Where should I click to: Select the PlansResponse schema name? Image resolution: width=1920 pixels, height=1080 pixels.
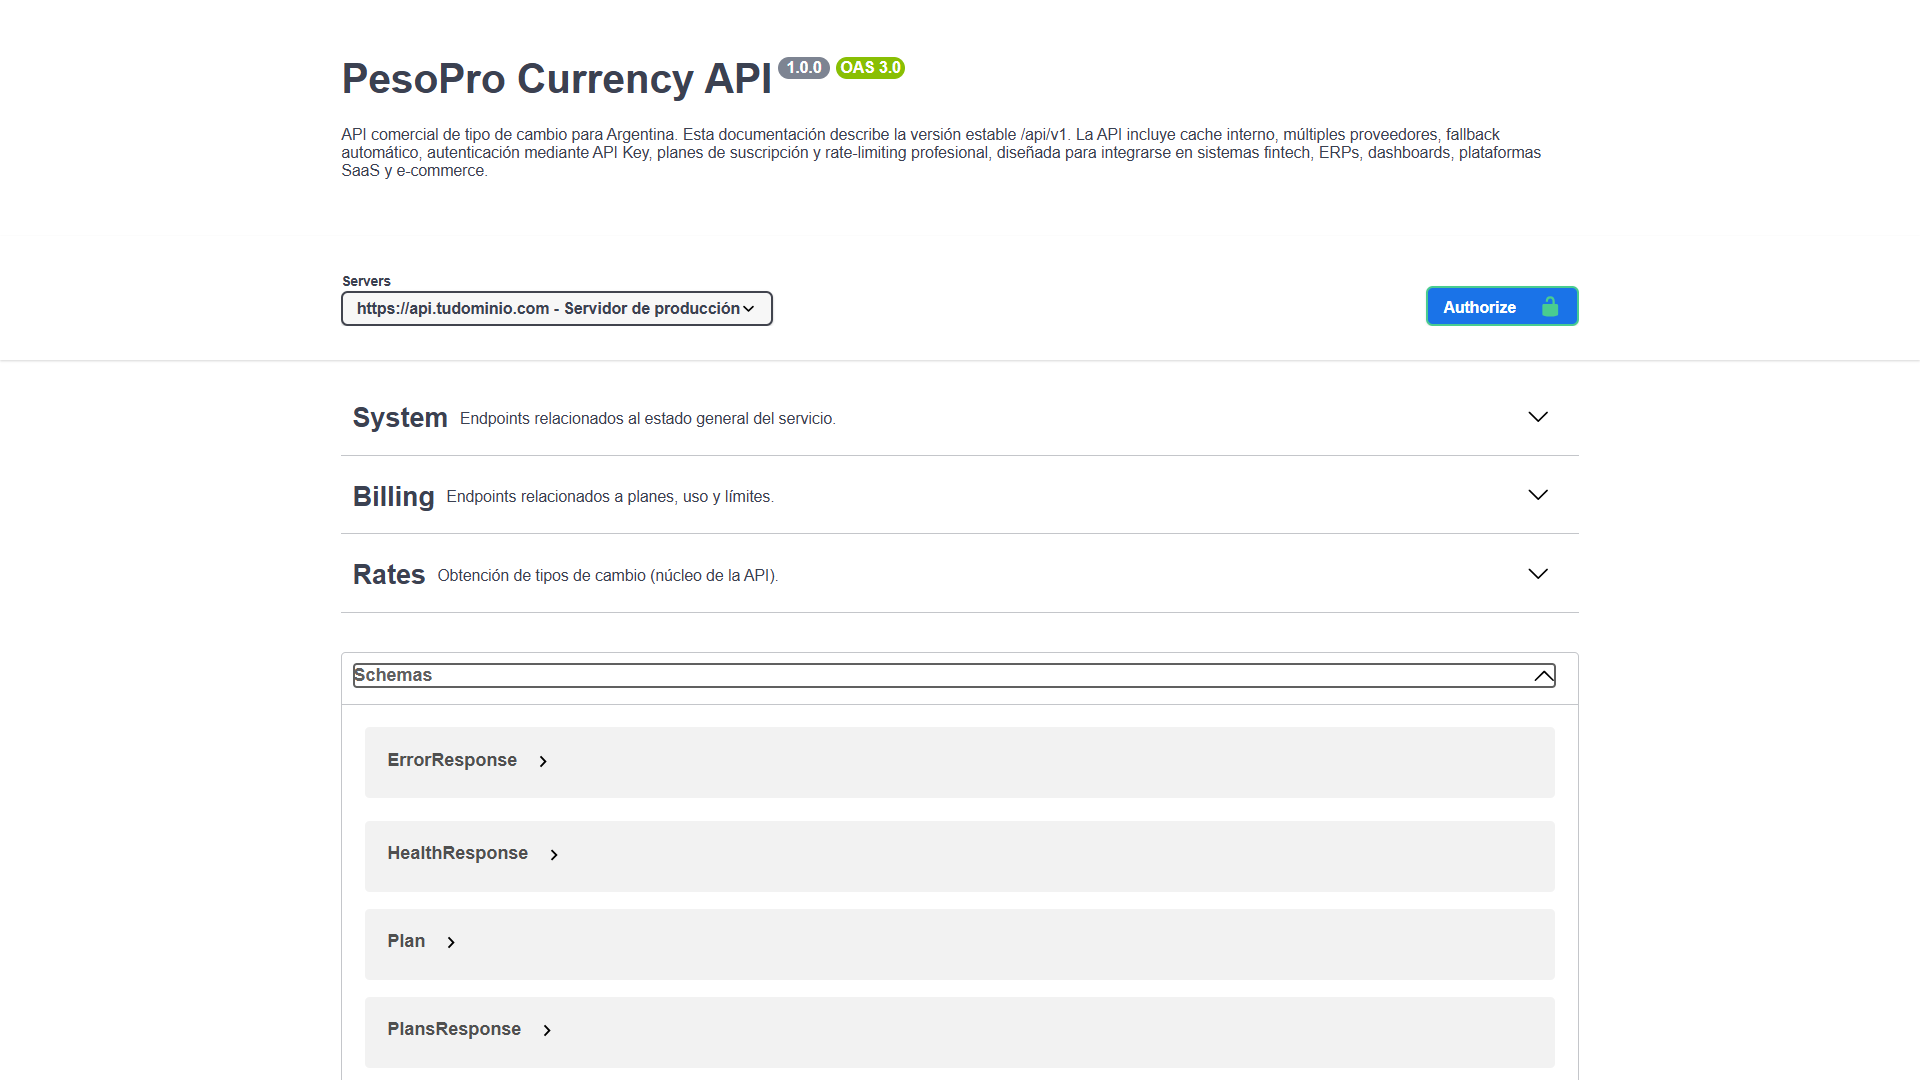click(454, 1029)
